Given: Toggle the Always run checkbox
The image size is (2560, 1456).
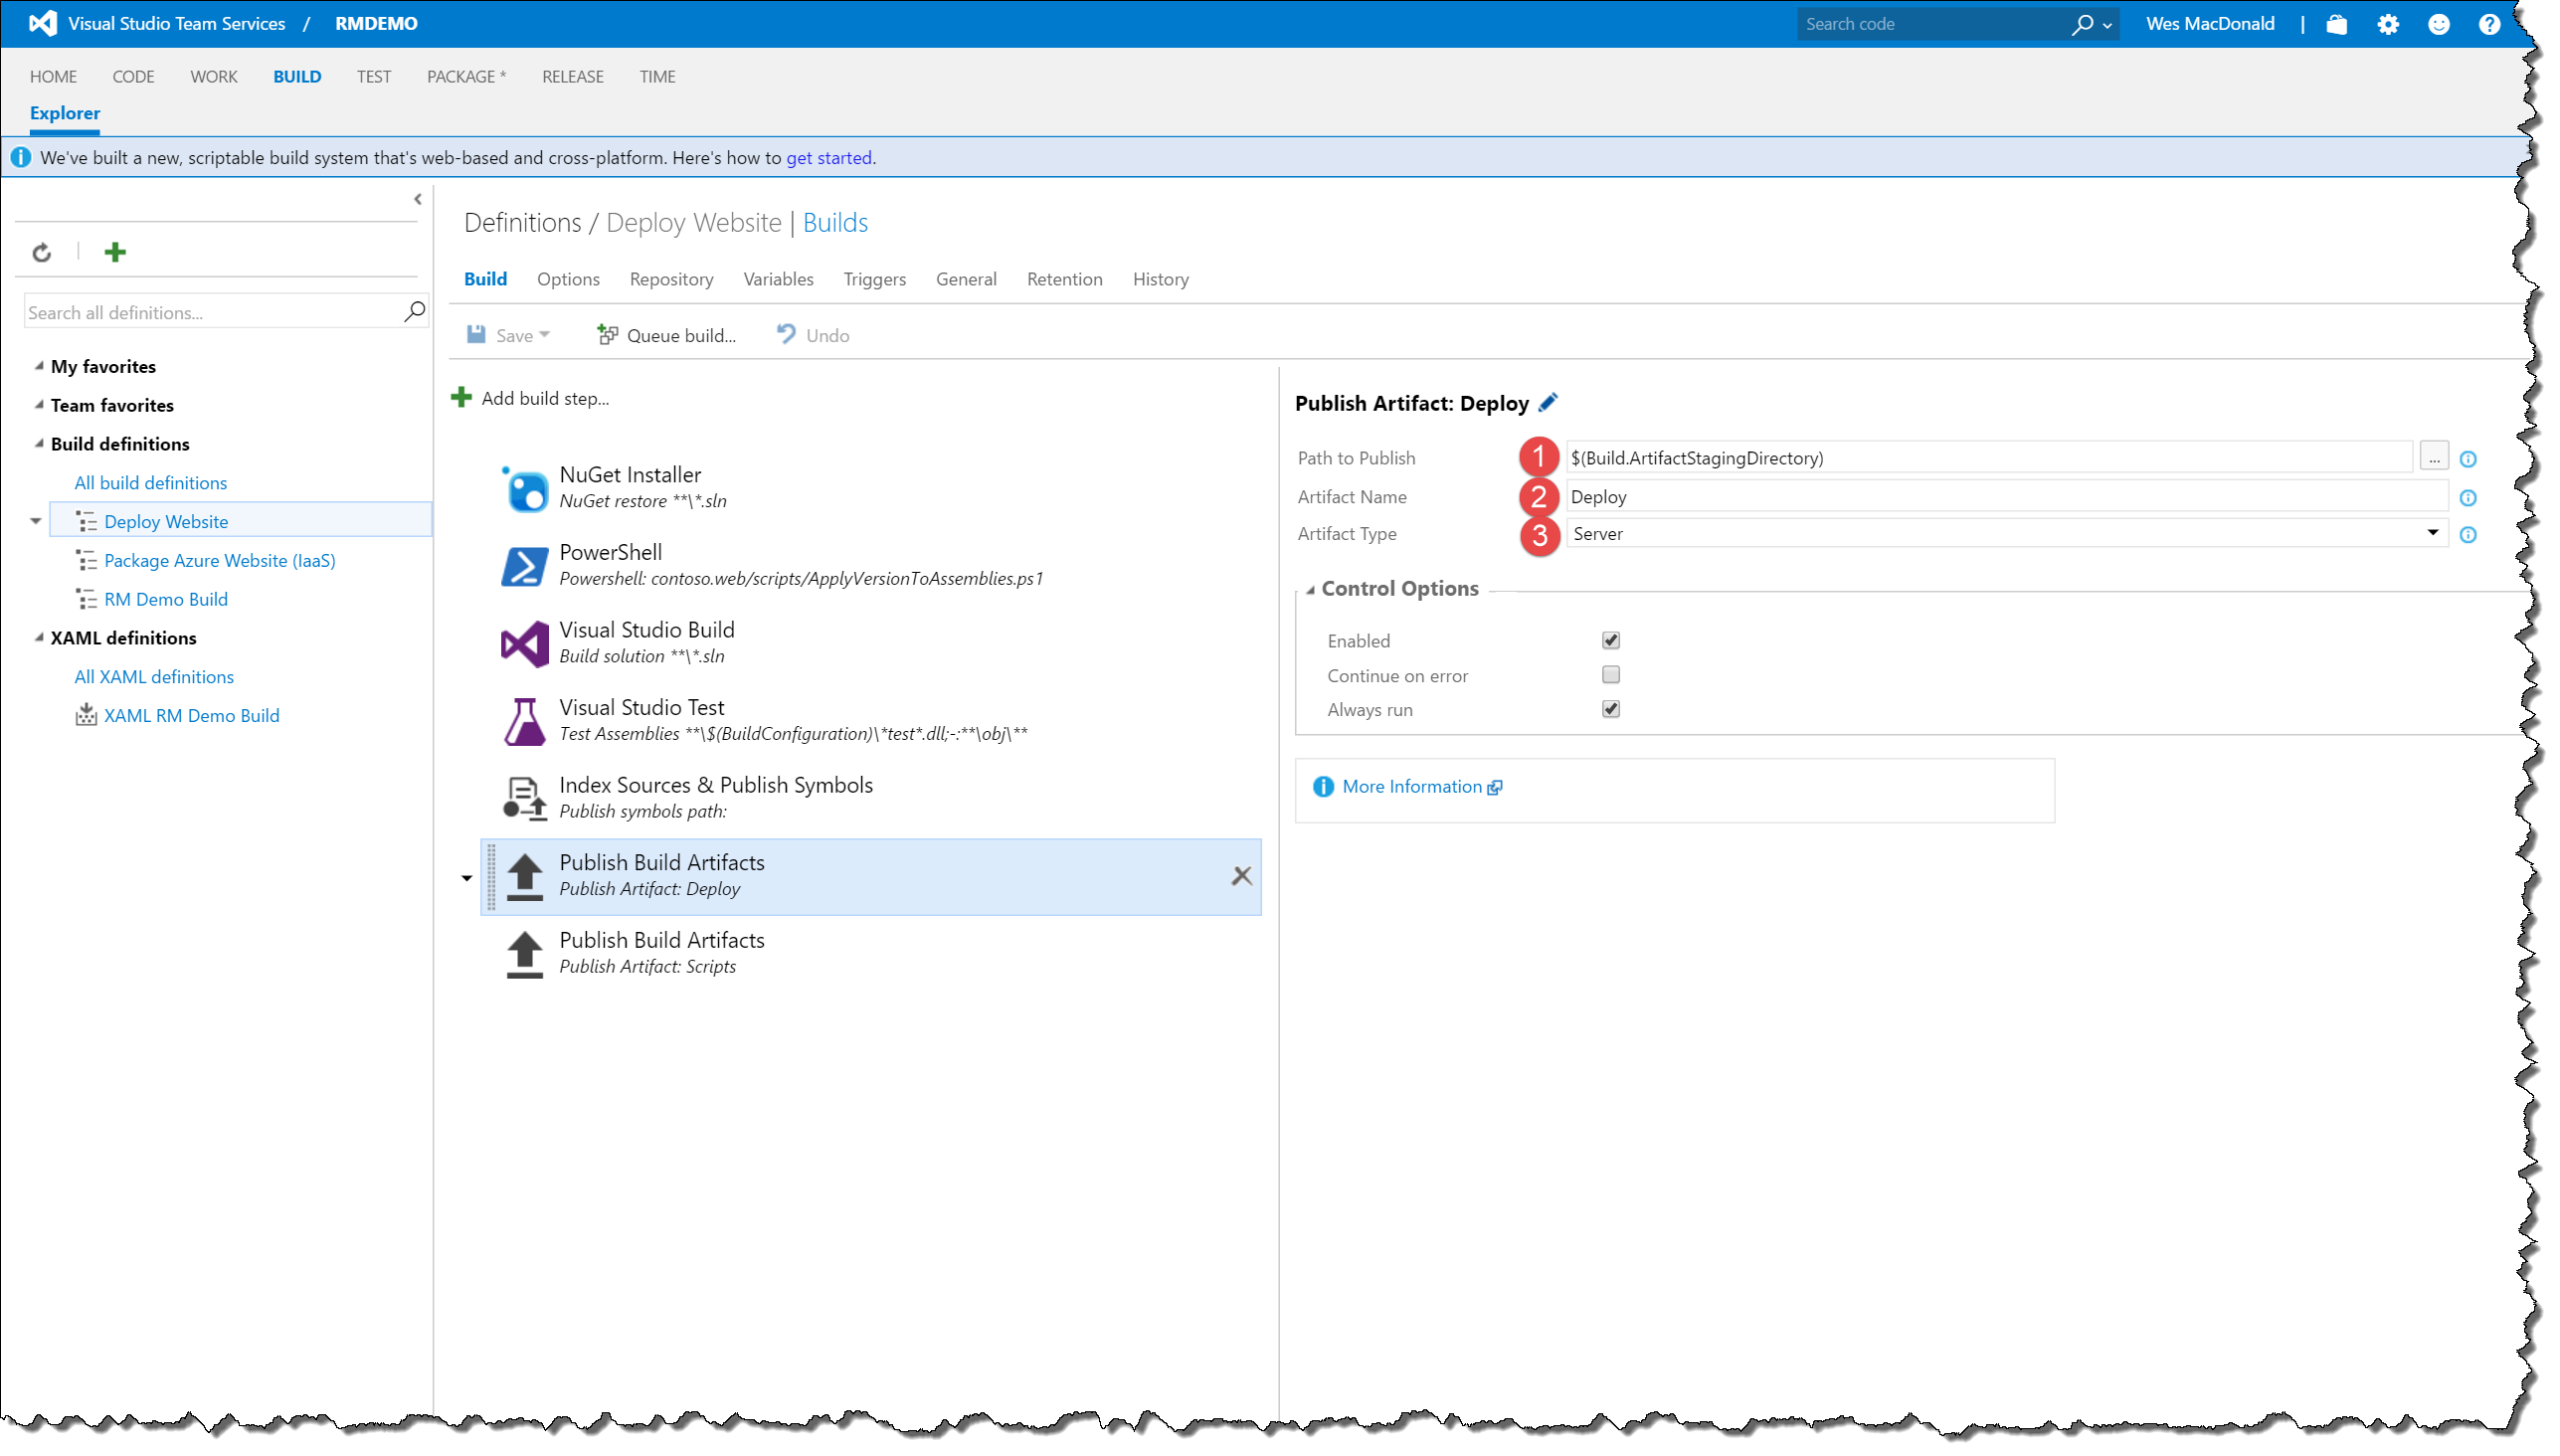Looking at the screenshot, I should (x=1610, y=709).
